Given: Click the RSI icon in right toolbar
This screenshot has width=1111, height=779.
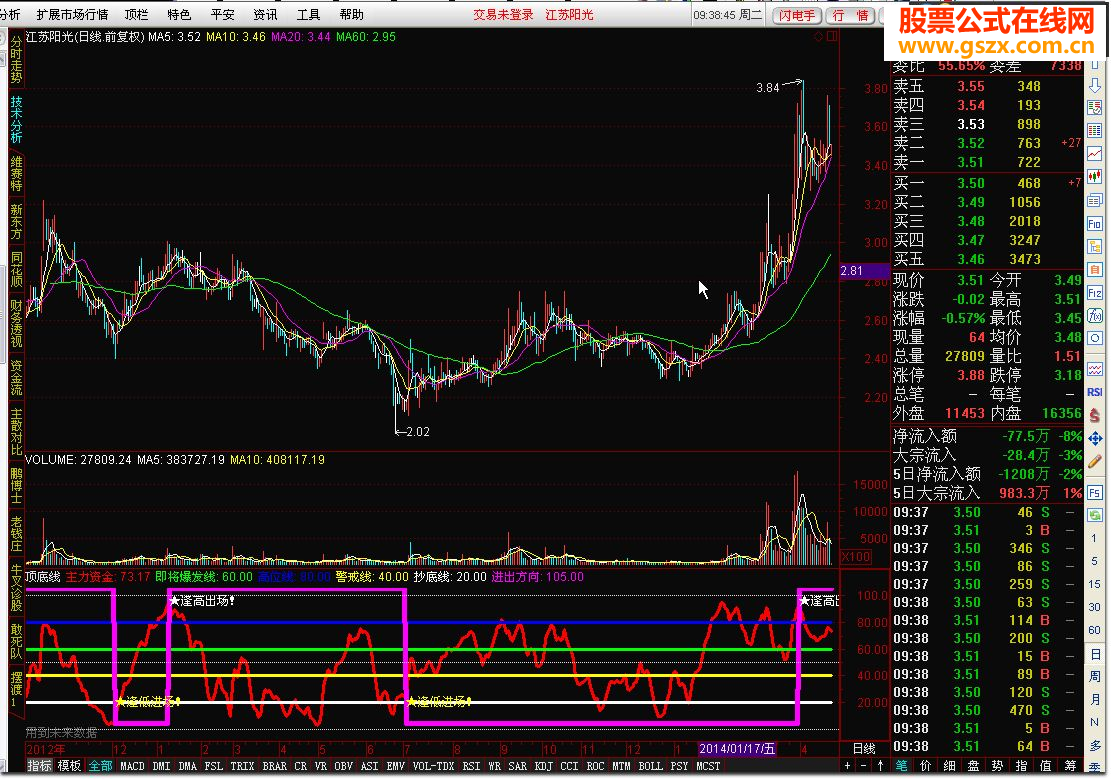Looking at the screenshot, I should (1095, 392).
